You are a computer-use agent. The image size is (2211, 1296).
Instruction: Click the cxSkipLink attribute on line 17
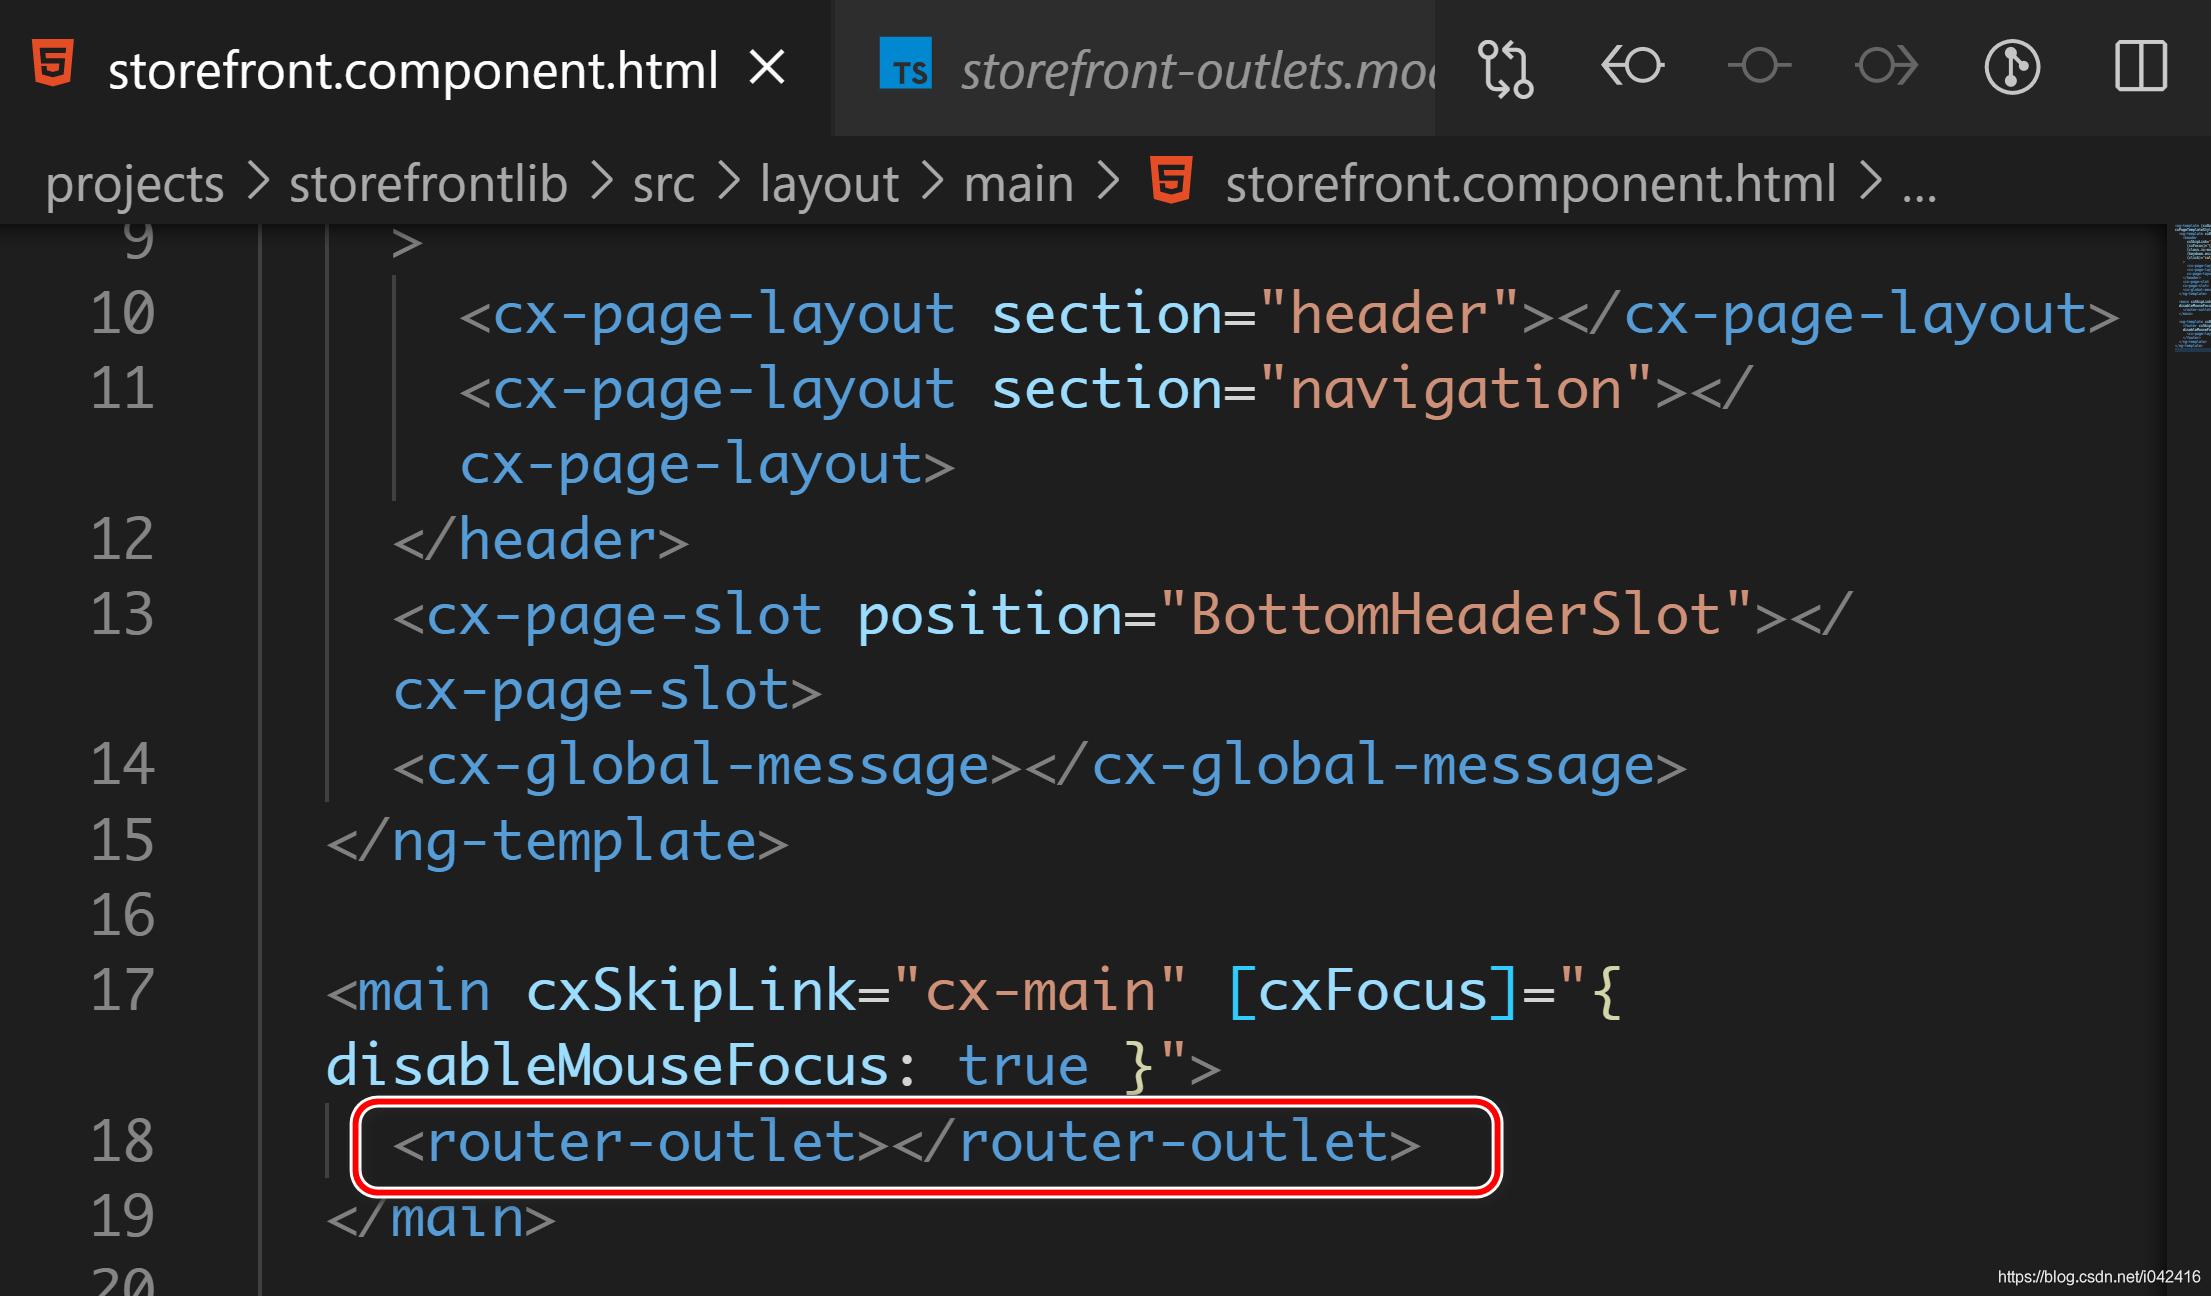click(692, 992)
